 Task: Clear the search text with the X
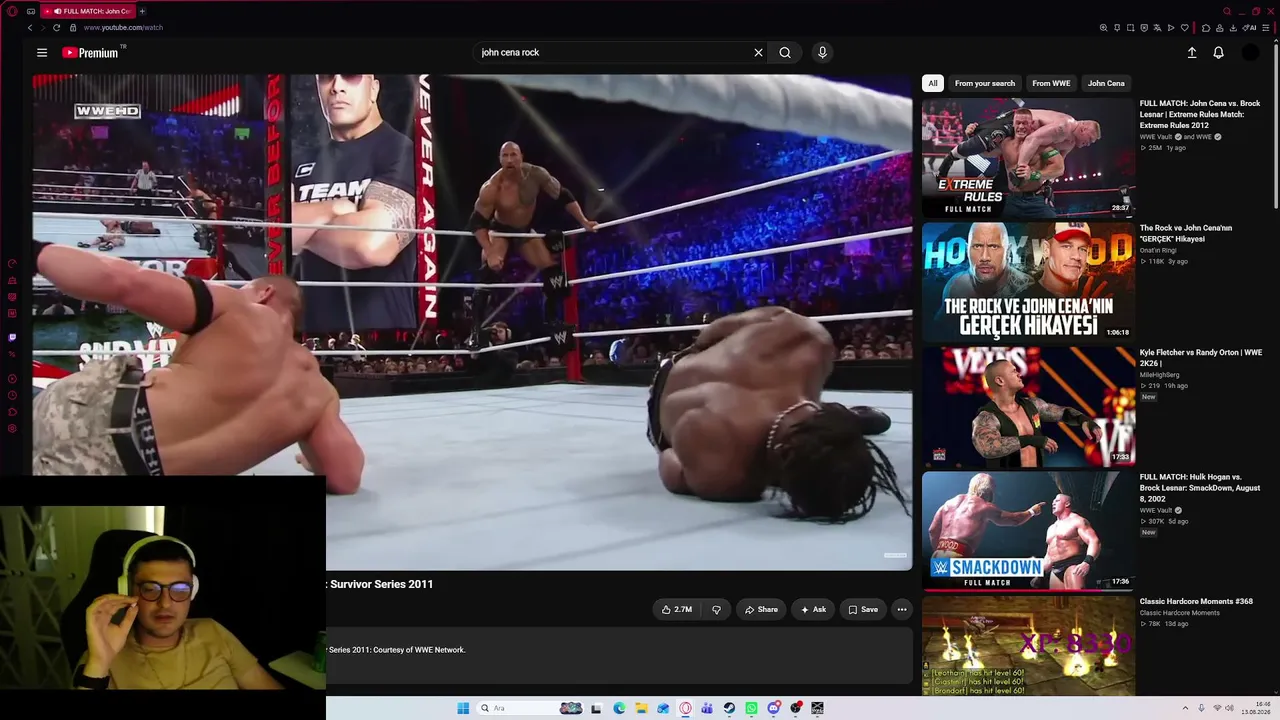pyautogui.click(x=758, y=53)
